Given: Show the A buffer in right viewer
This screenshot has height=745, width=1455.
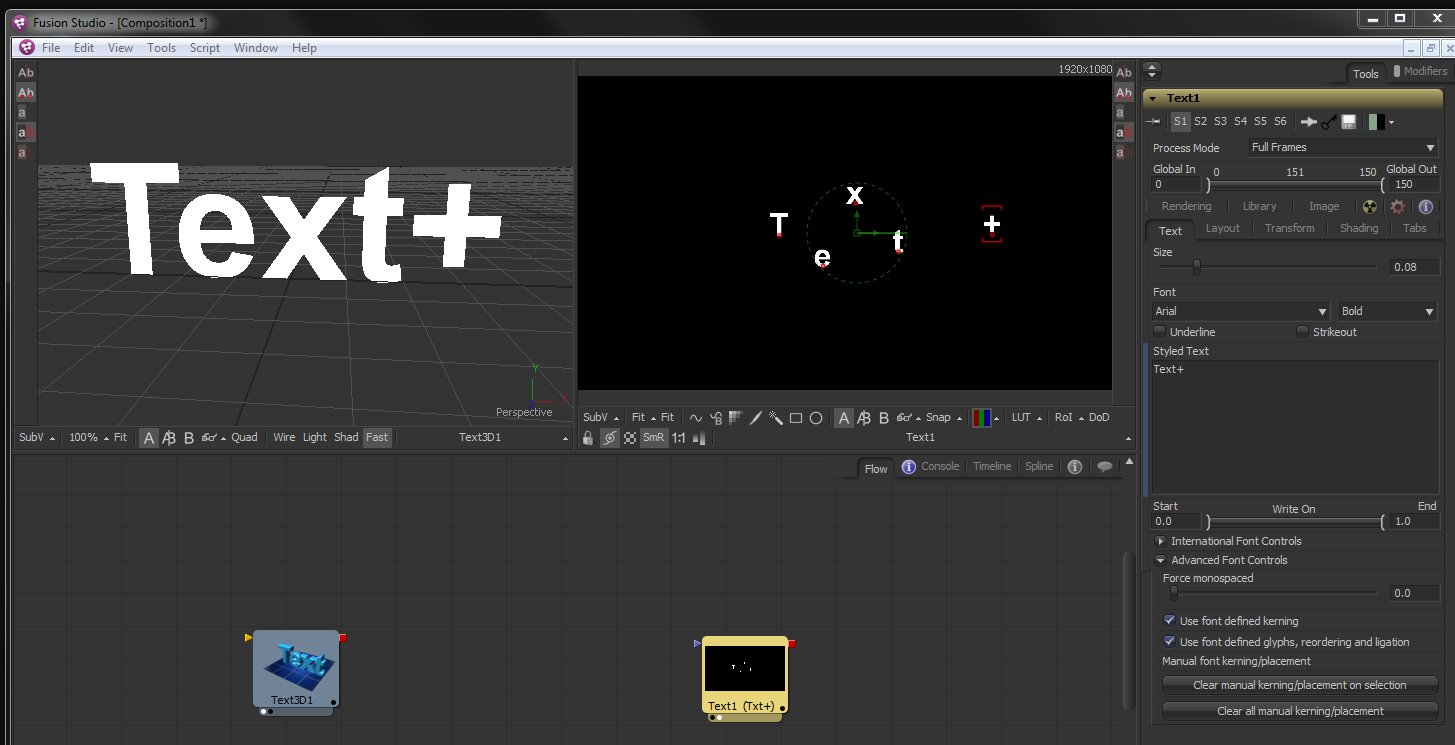Looking at the screenshot, I should tap(844, 418).
